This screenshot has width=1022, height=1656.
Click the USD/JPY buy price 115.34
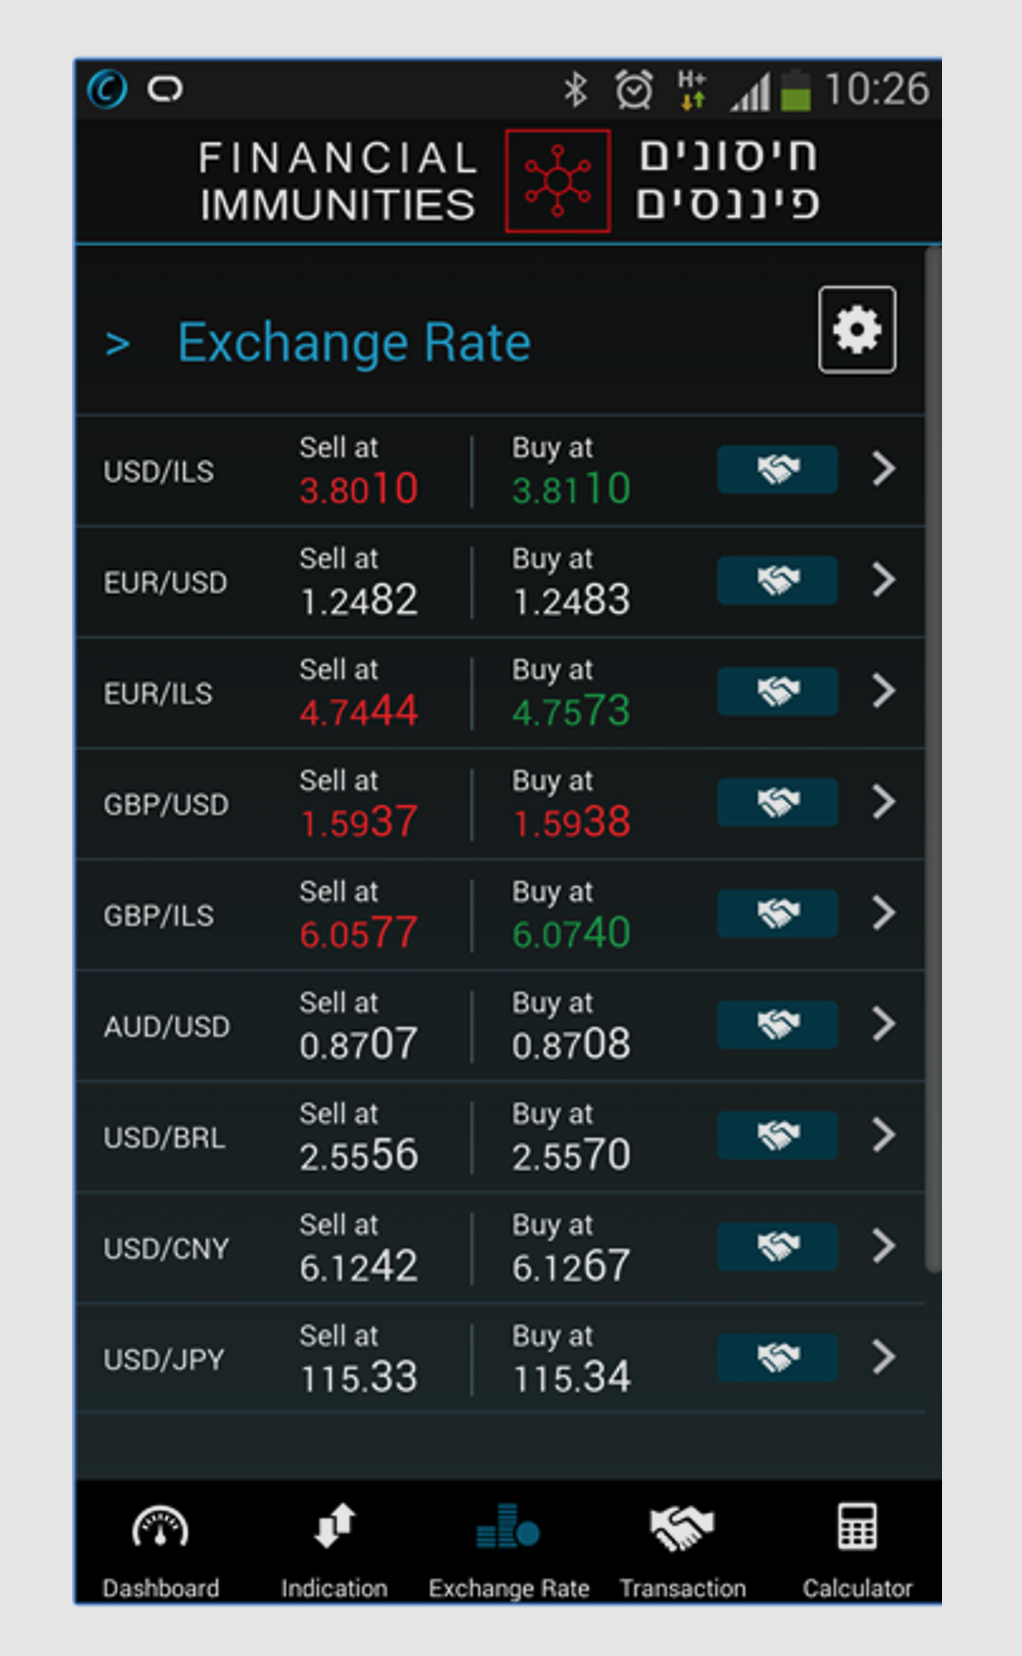click(571, 1377)
